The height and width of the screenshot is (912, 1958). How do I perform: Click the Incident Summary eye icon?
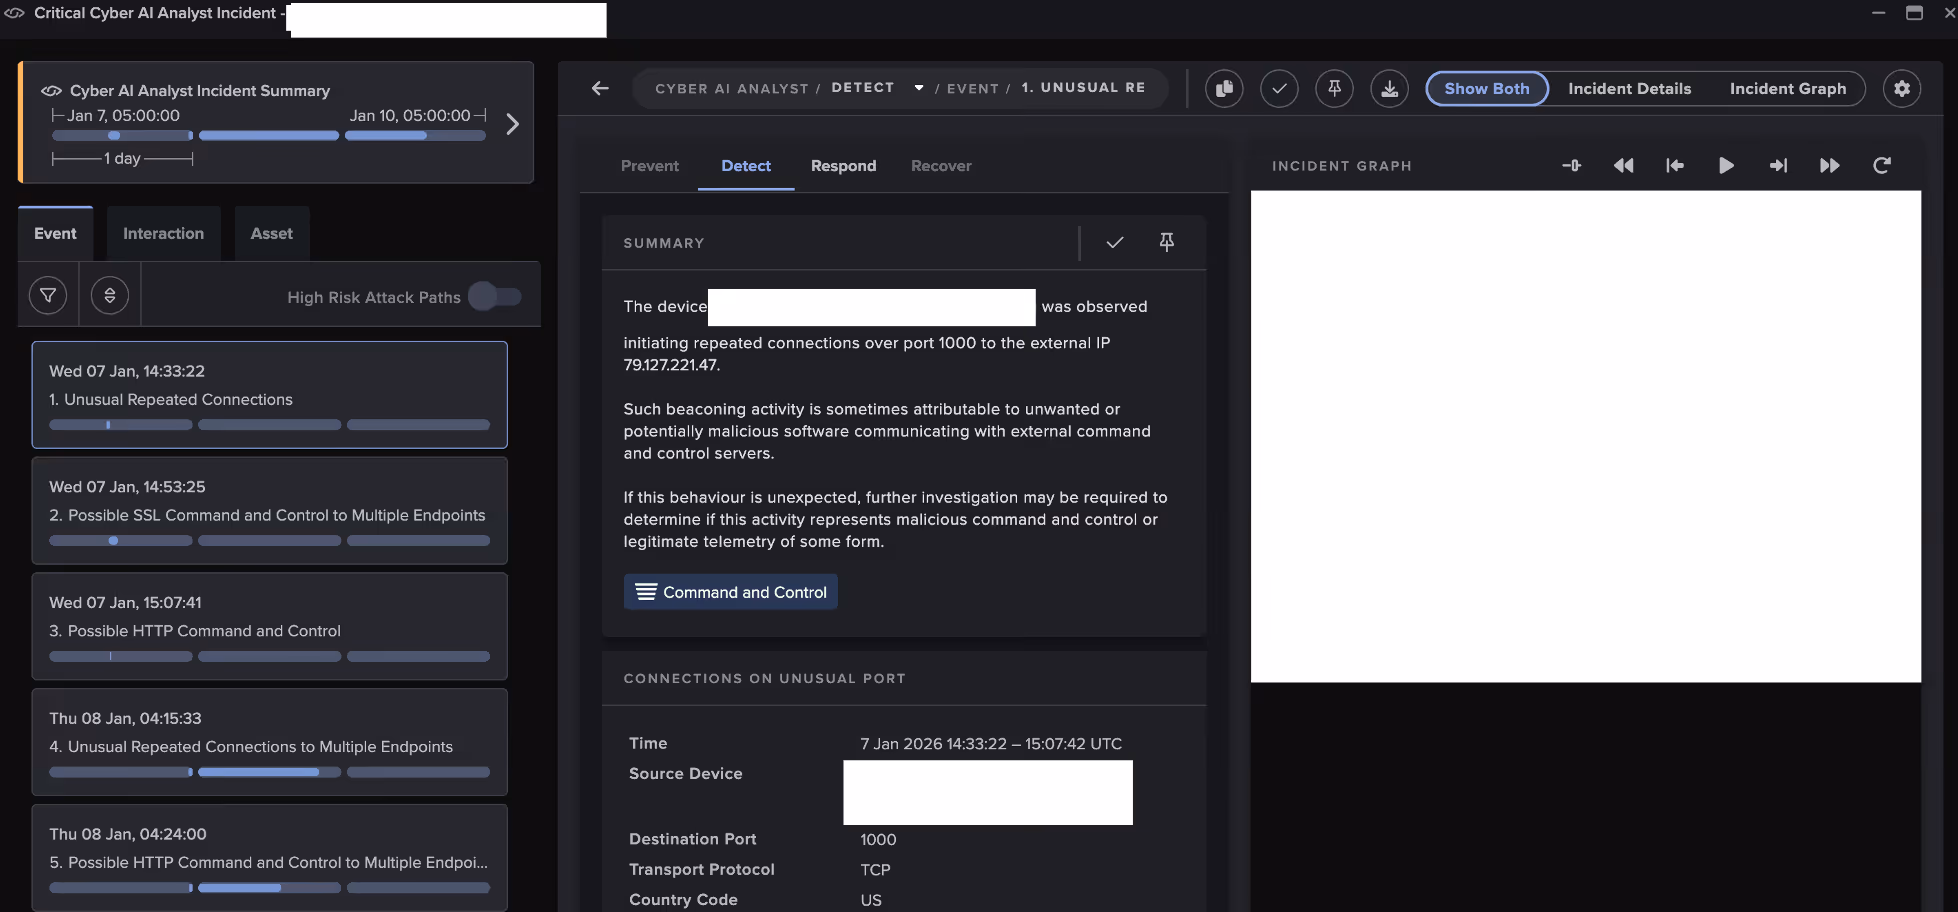tap(51, 91)
